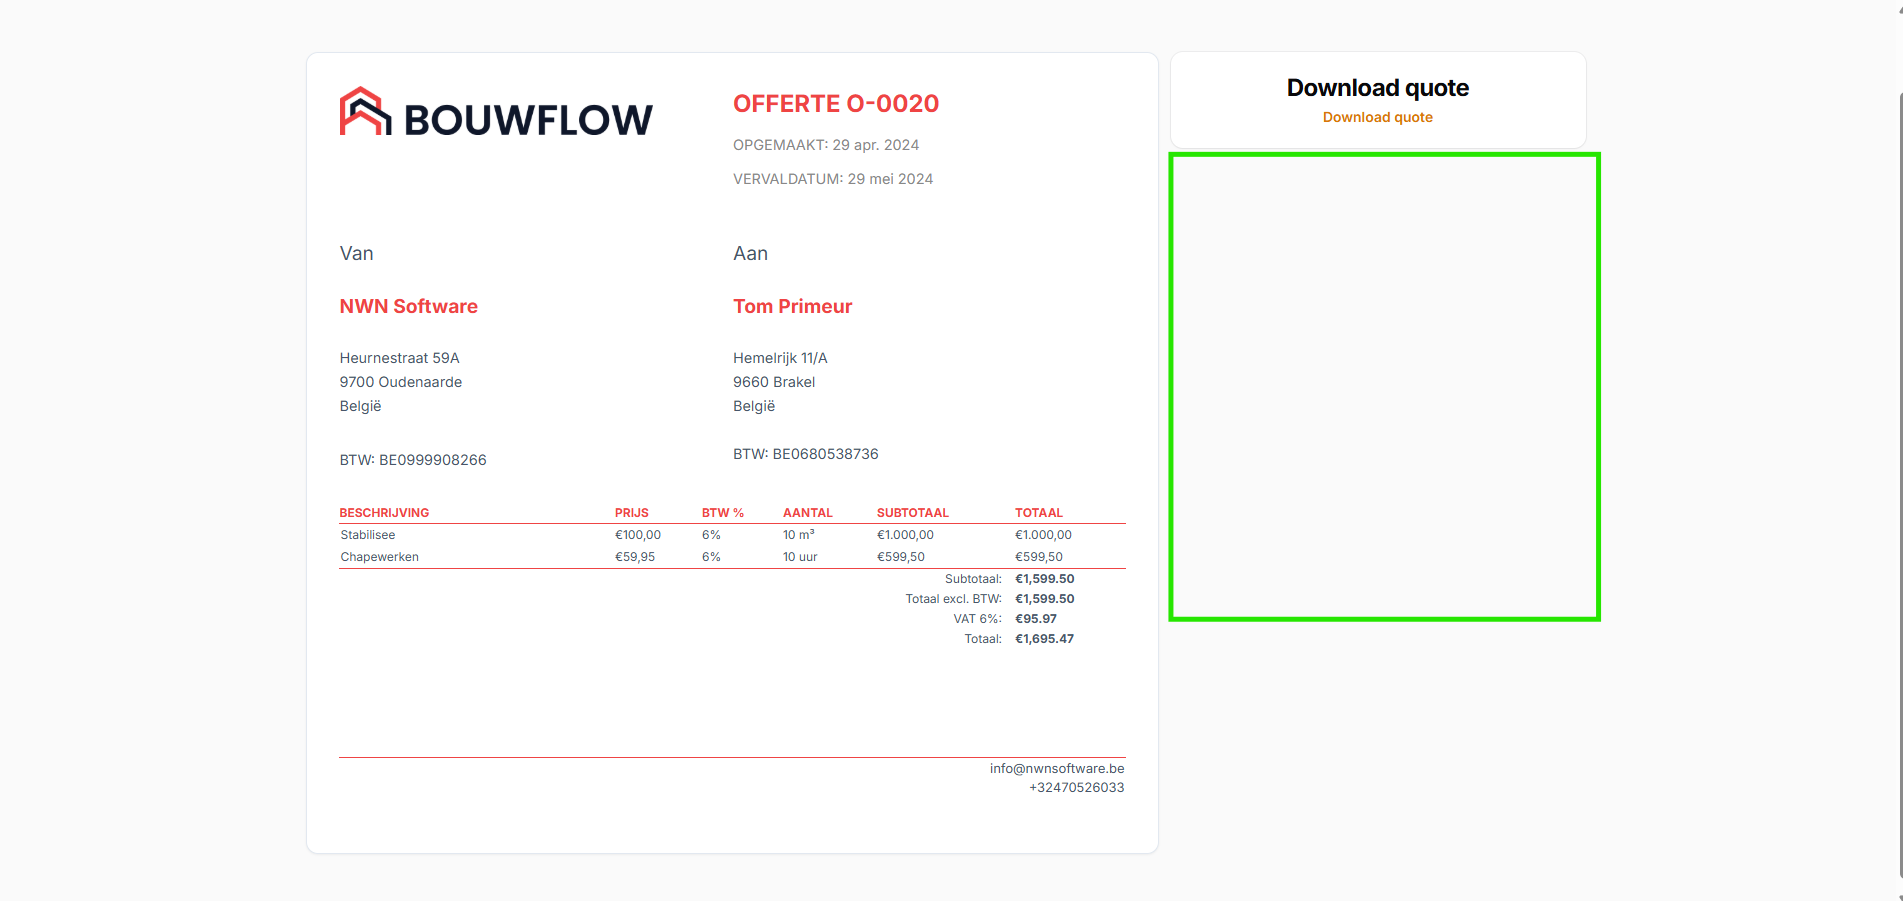Viewport: 1903px width, 901px height.
Task: Click the BTW % column header
Action: [x=722, y=513]
